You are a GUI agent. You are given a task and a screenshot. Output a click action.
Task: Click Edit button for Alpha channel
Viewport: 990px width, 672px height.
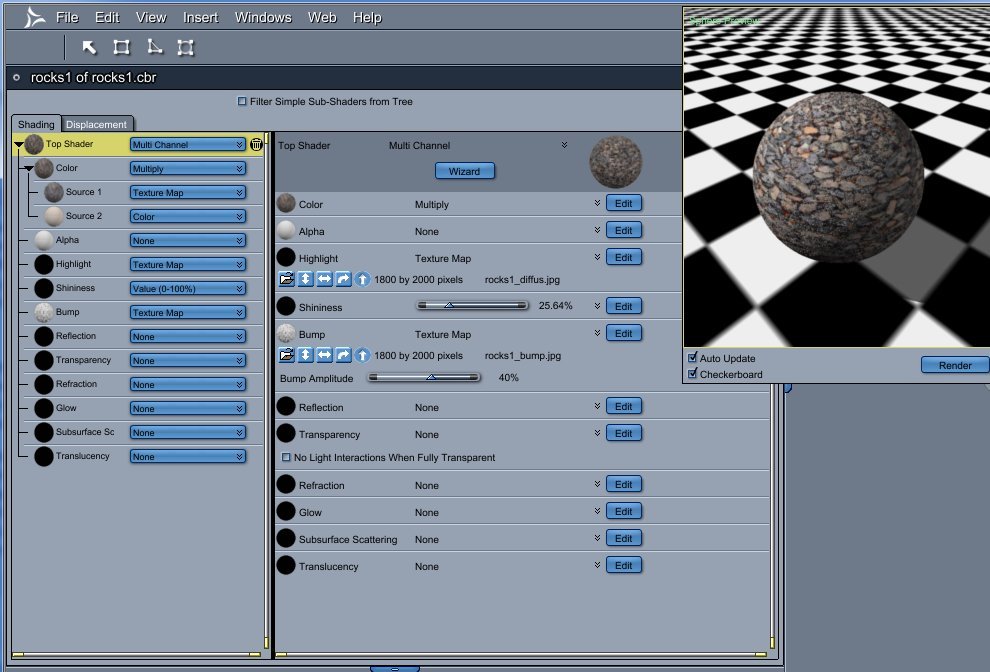[624, 231]
